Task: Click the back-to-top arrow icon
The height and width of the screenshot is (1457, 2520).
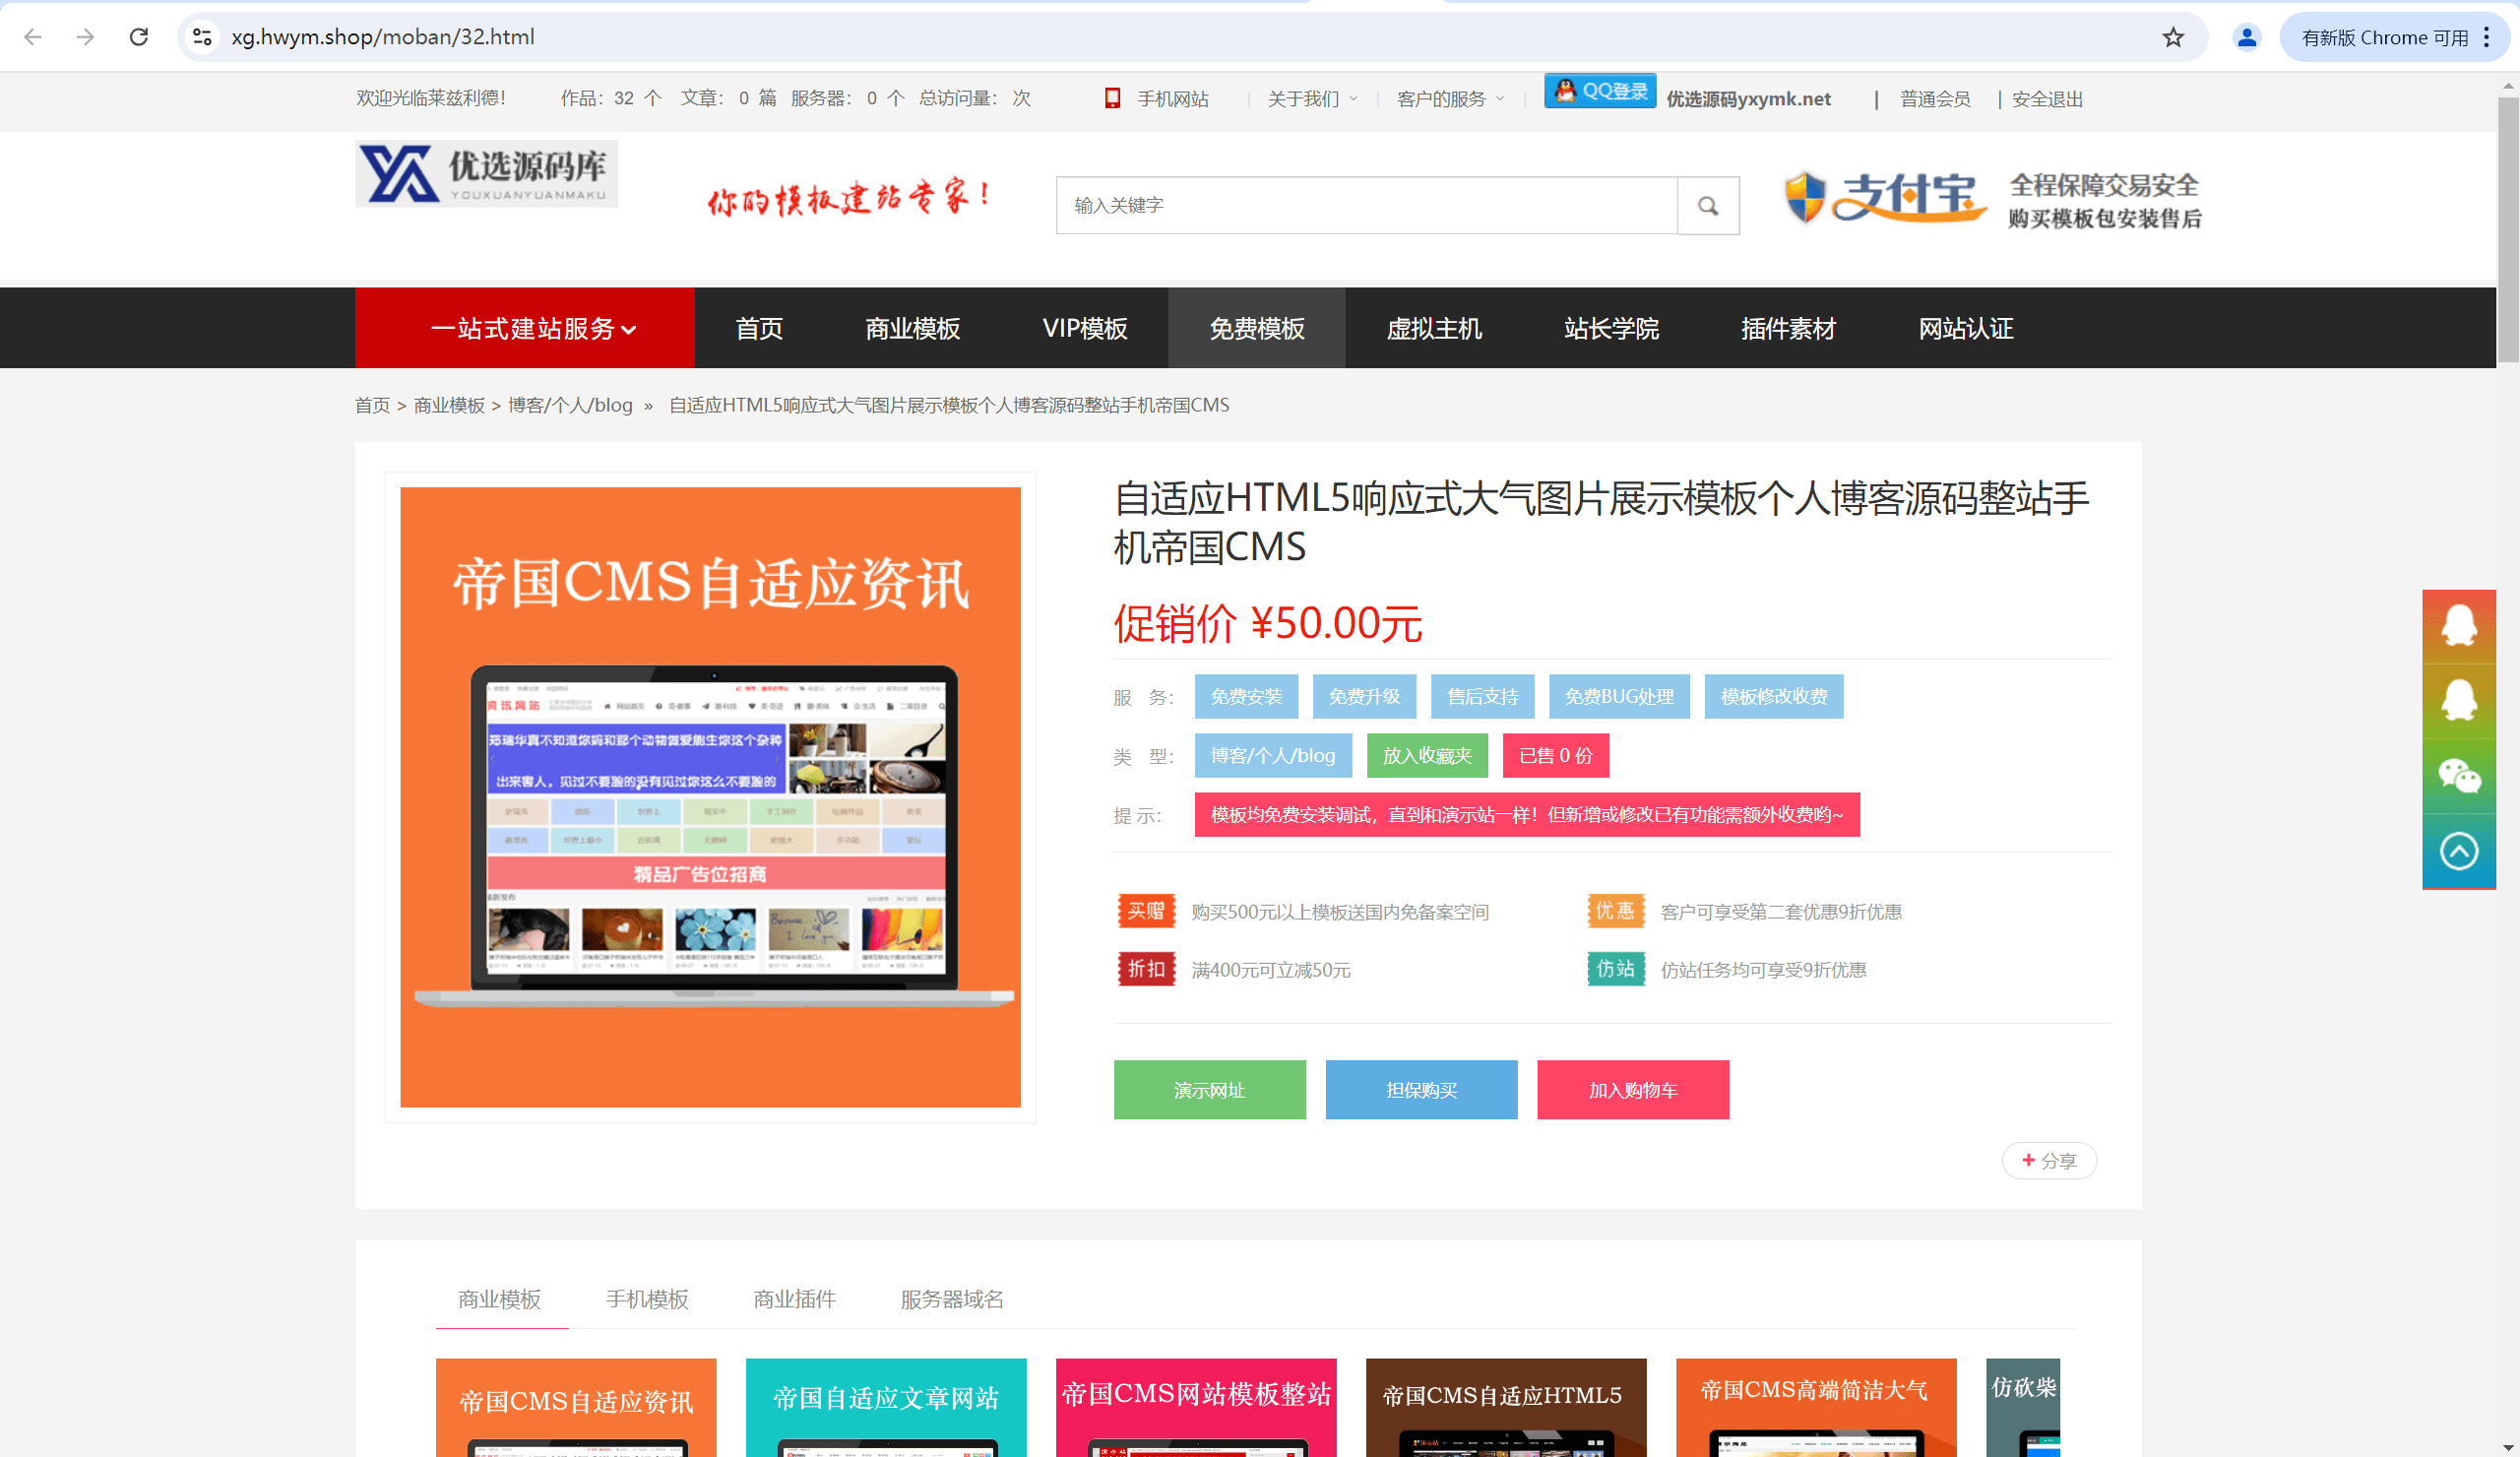Action: point(2459,851)
